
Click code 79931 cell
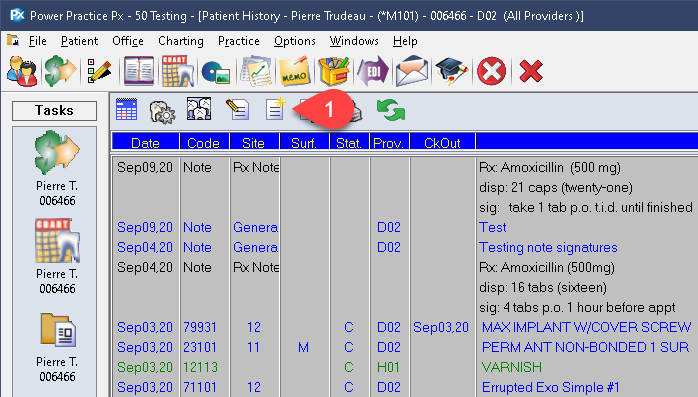(200, 327)
